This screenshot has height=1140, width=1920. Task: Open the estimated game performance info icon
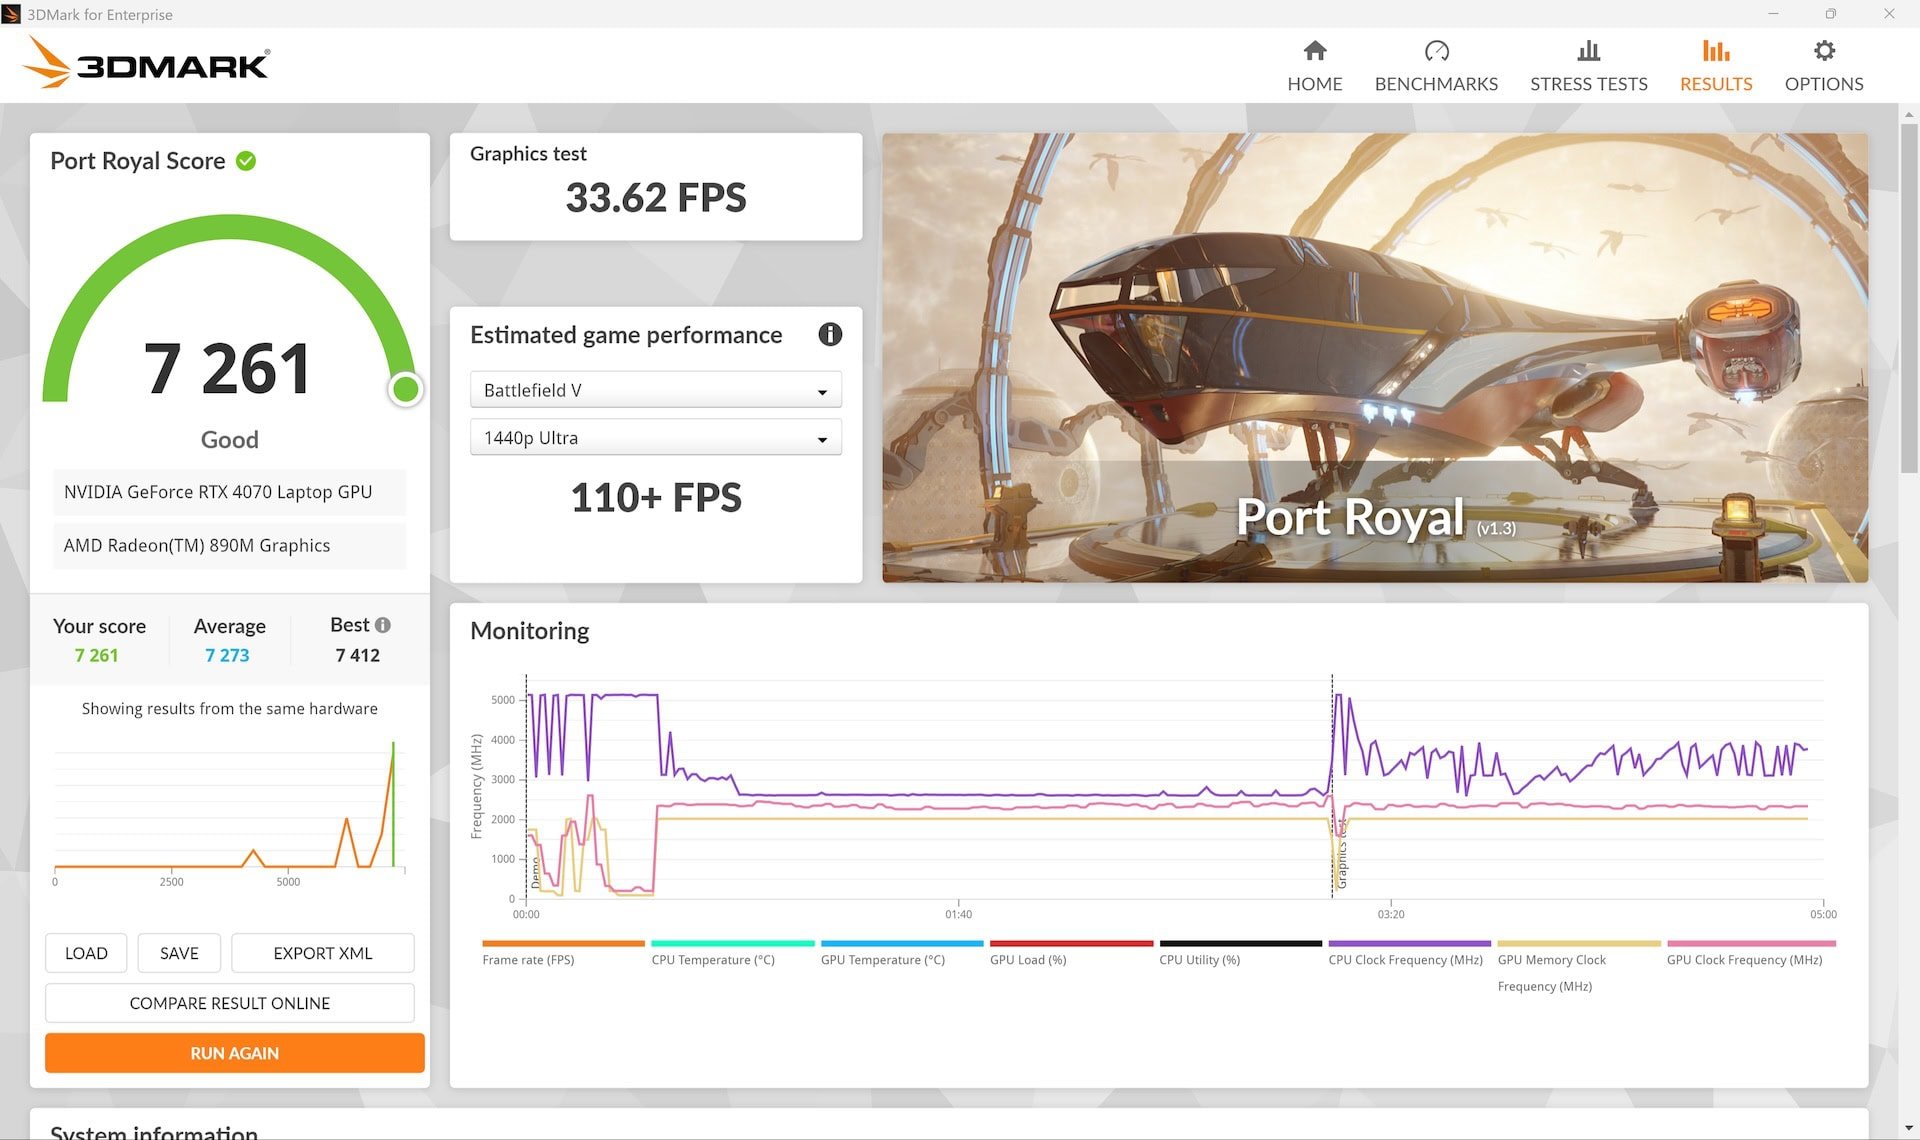point(830,334)
